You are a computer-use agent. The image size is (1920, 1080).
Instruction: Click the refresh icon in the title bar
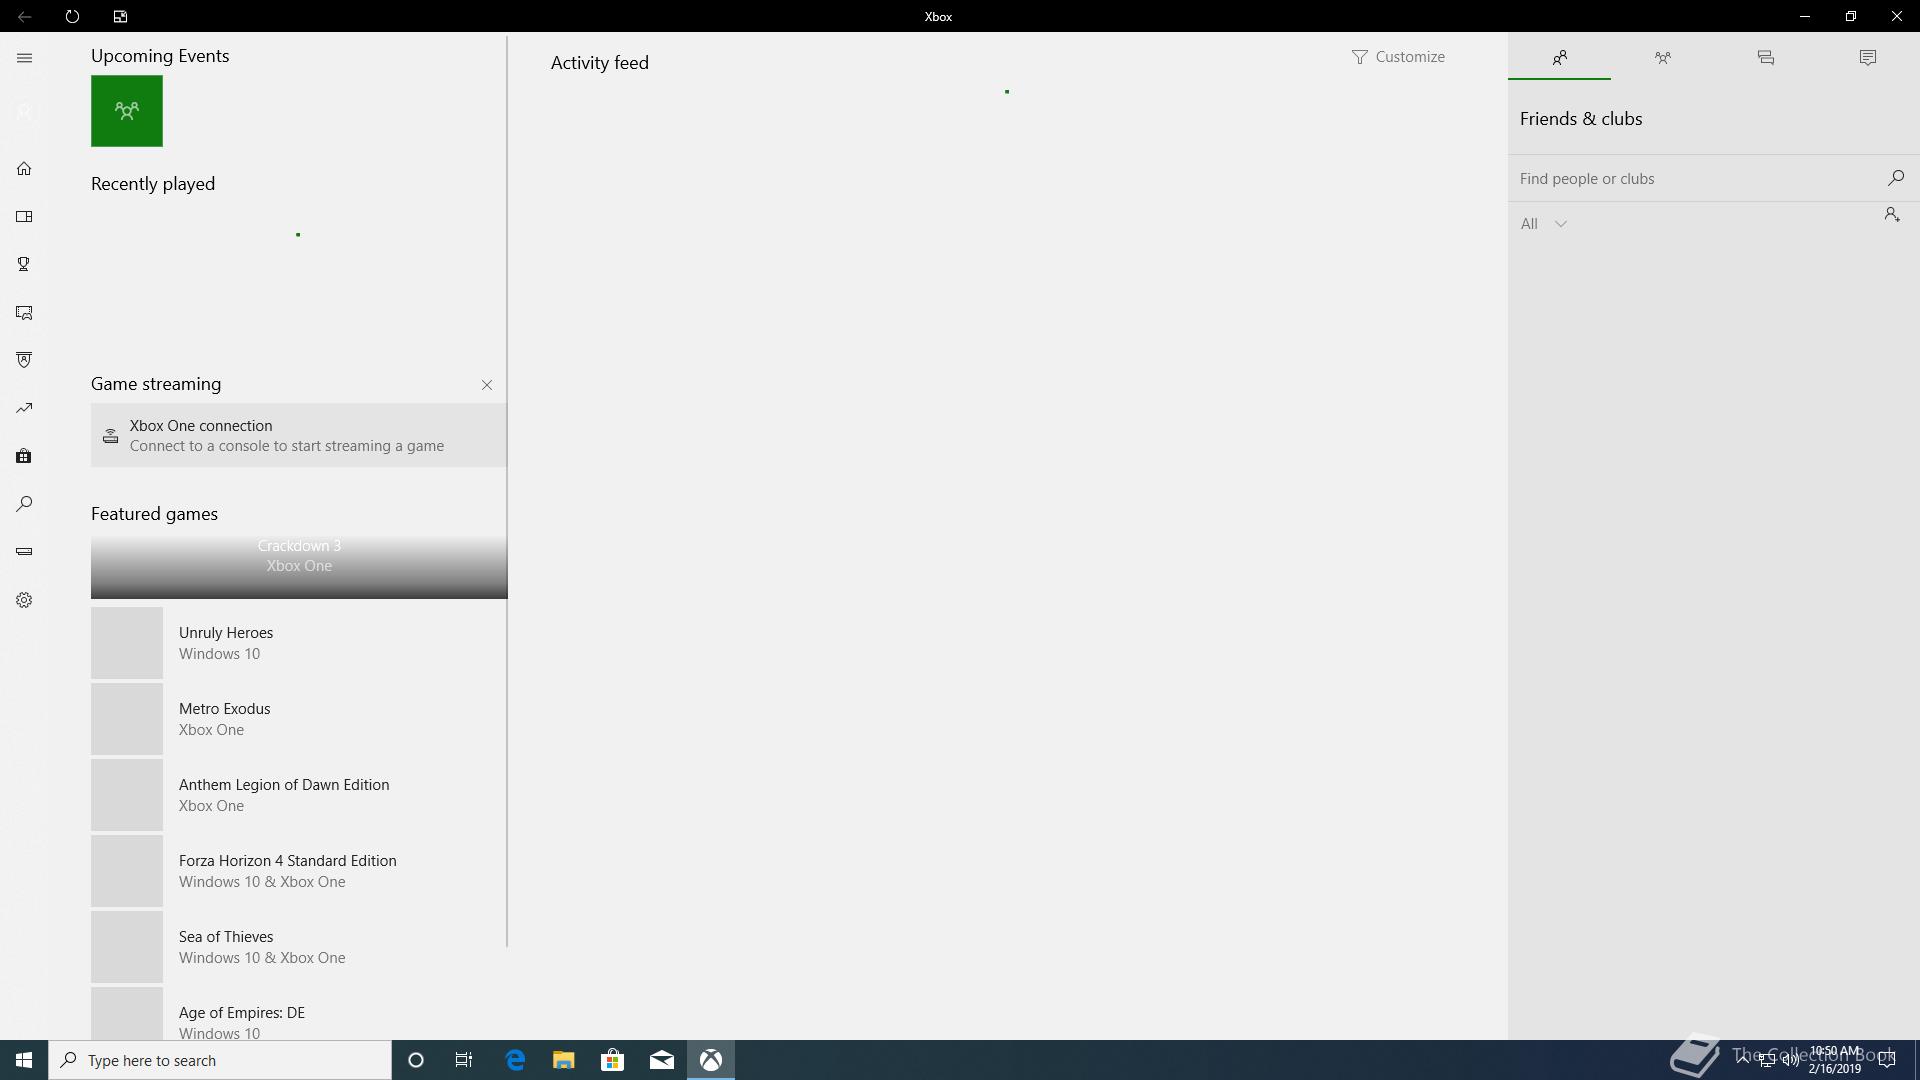(x=72, y=16)
